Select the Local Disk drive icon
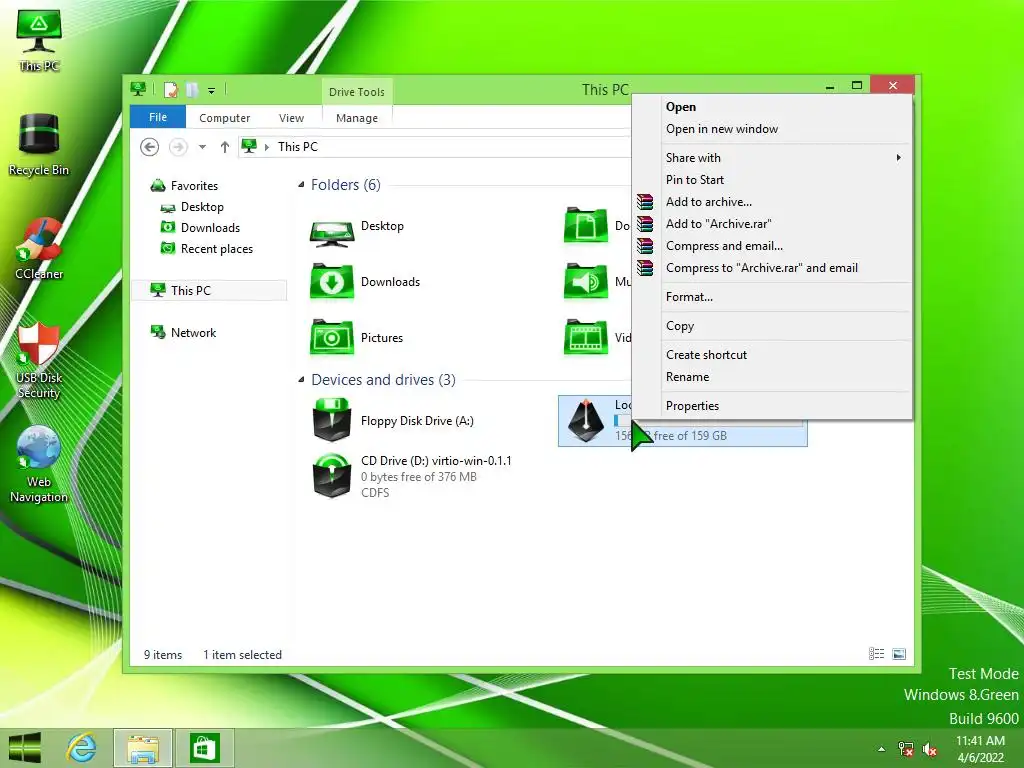1024x768 pixels. pyautogui.click(x=586, y=421)
